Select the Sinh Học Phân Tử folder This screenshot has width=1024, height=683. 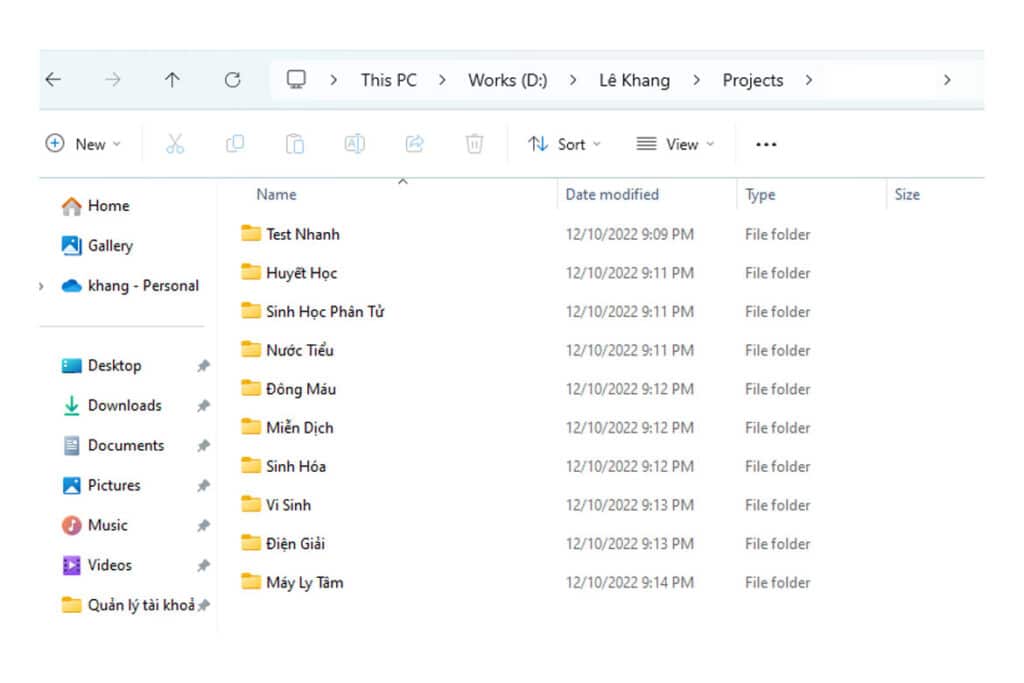click(x=312, y=311)
